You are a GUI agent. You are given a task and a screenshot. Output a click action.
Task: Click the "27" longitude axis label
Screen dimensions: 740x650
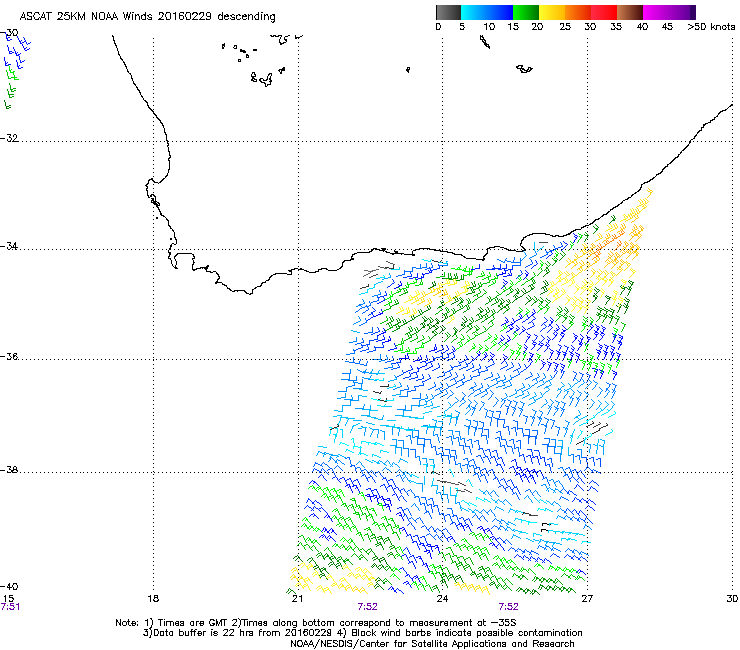tap(587, 599)
